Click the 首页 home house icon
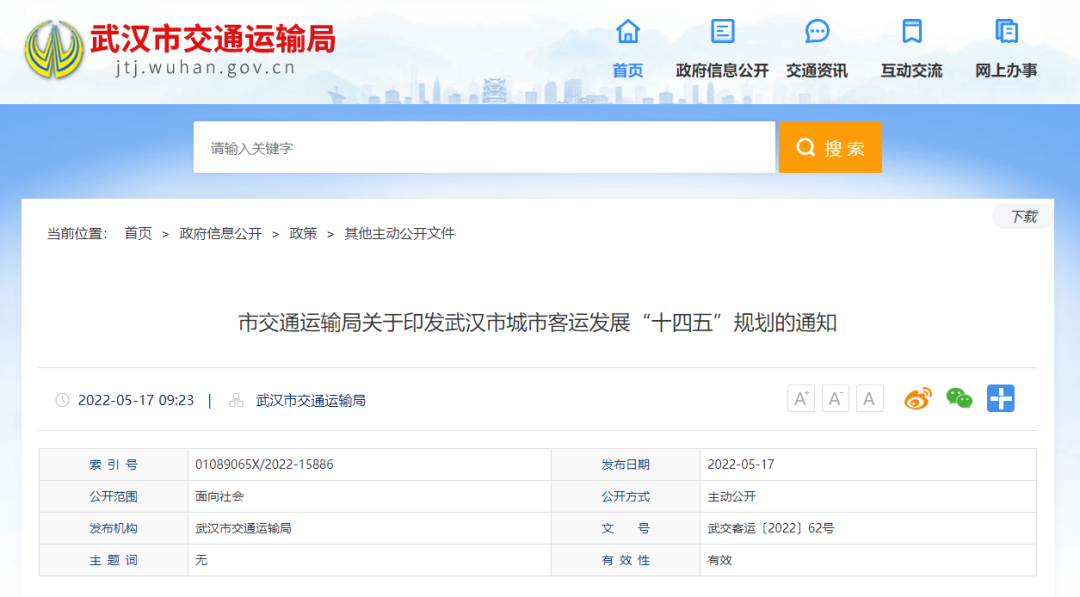The image size is (1080, 597). click(627, 31)
